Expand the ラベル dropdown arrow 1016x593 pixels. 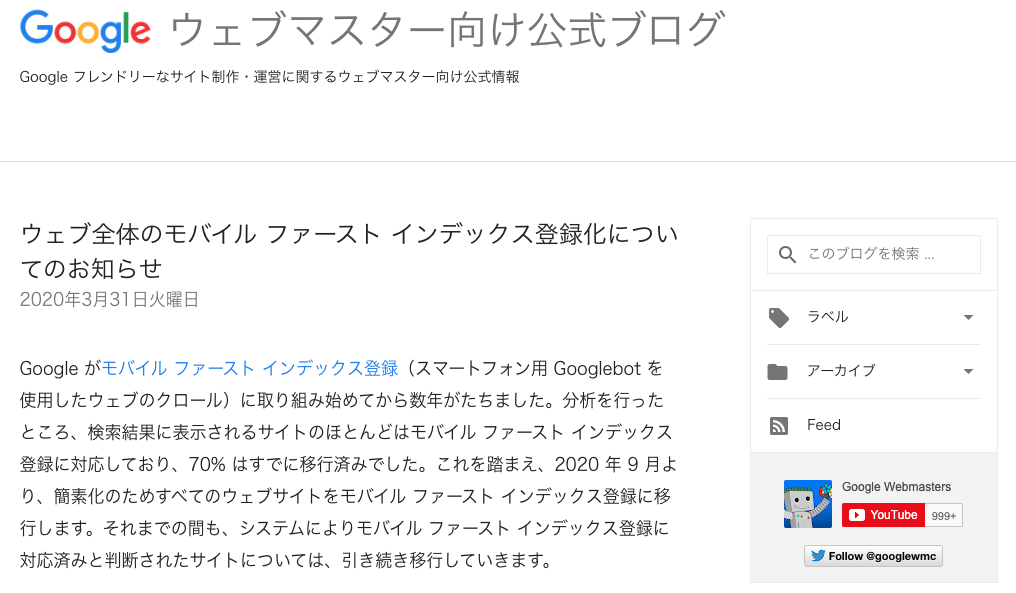coord(967,317)
